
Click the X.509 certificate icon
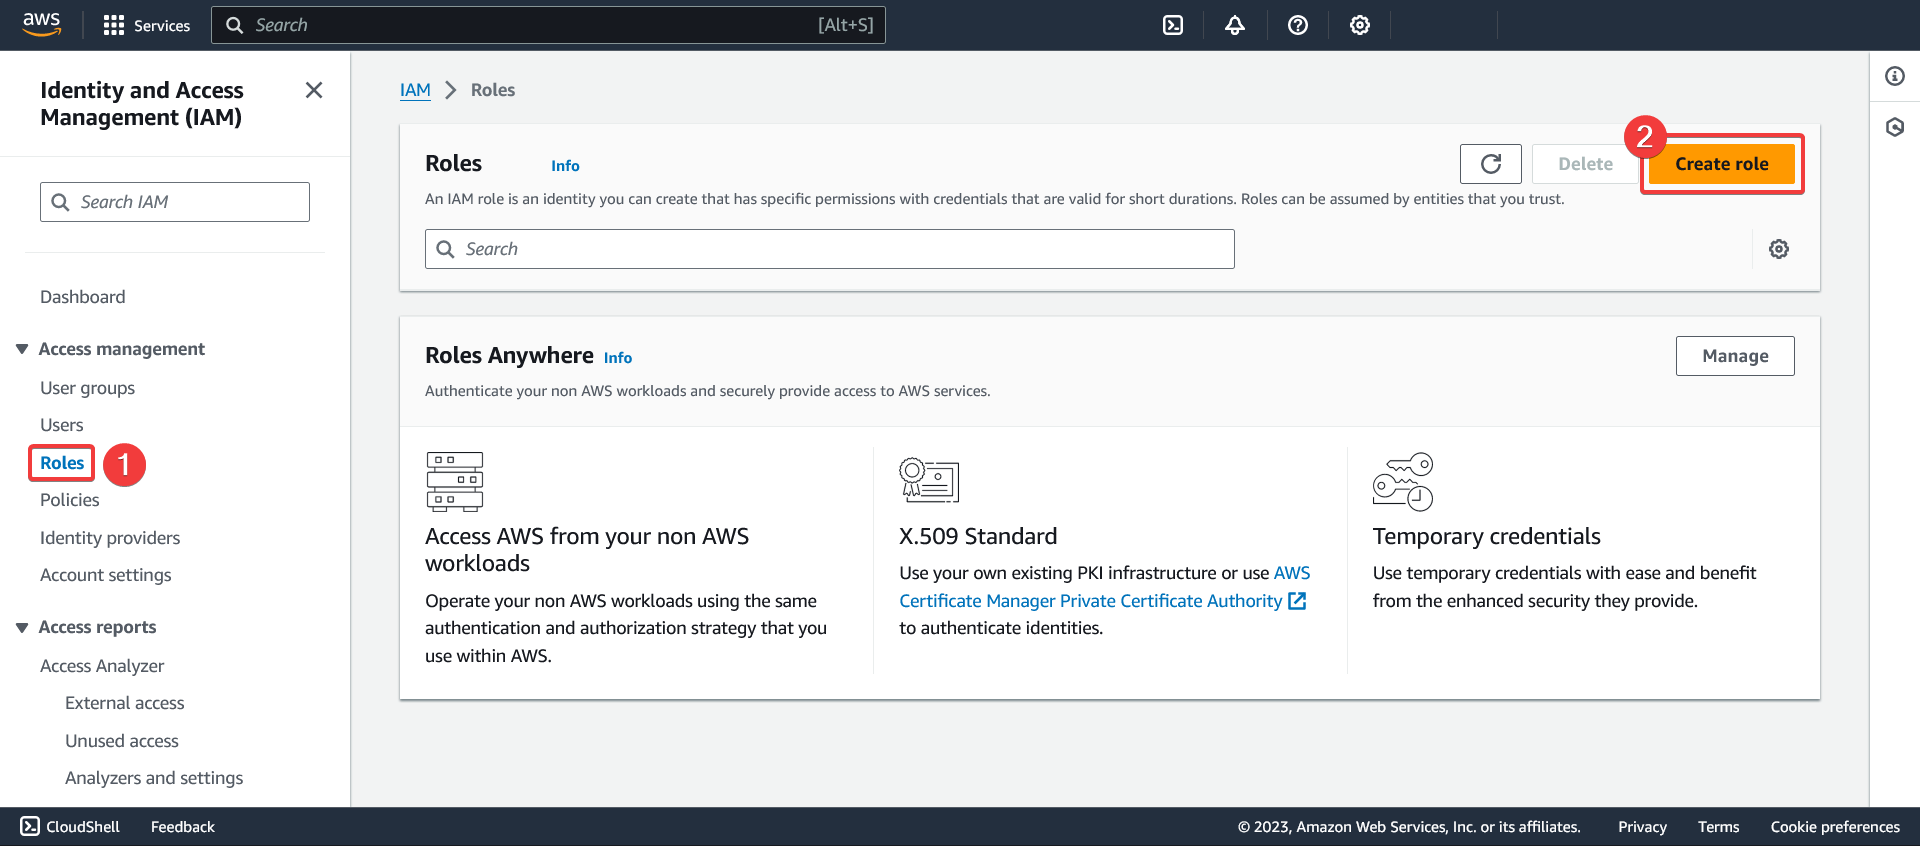pos(929,480)
